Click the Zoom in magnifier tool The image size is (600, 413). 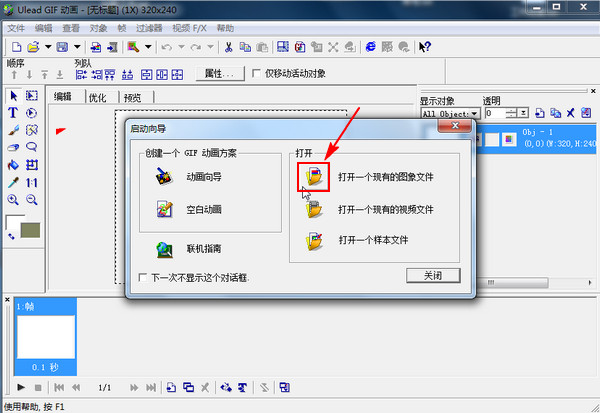tap(13, 199)
